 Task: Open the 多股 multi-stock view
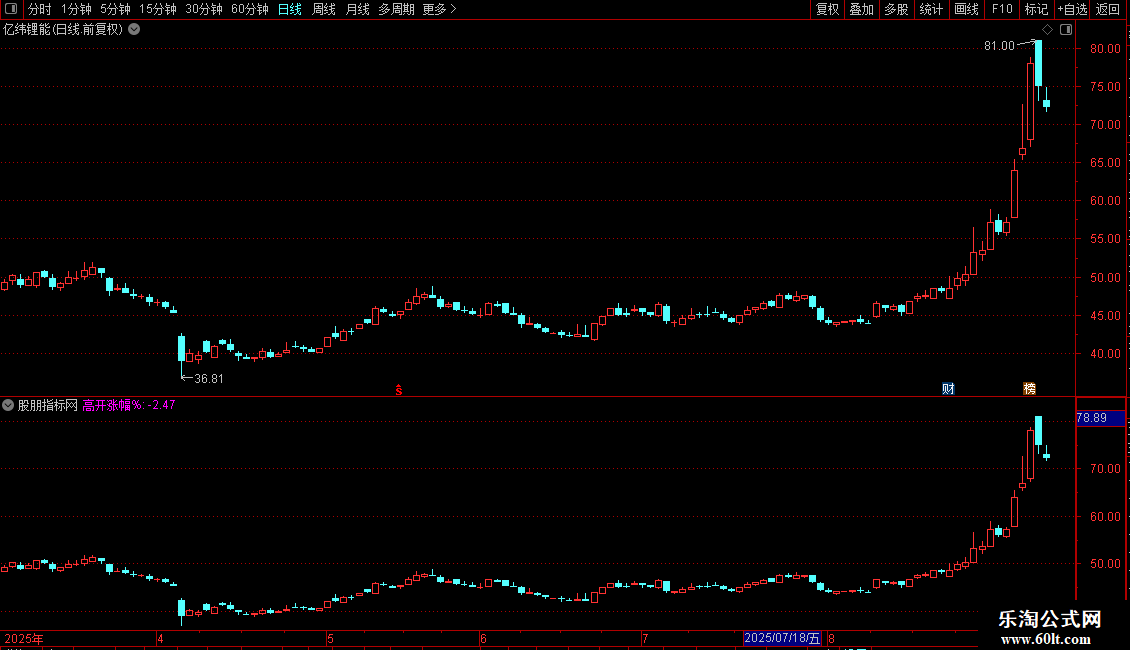pos(897,9)
